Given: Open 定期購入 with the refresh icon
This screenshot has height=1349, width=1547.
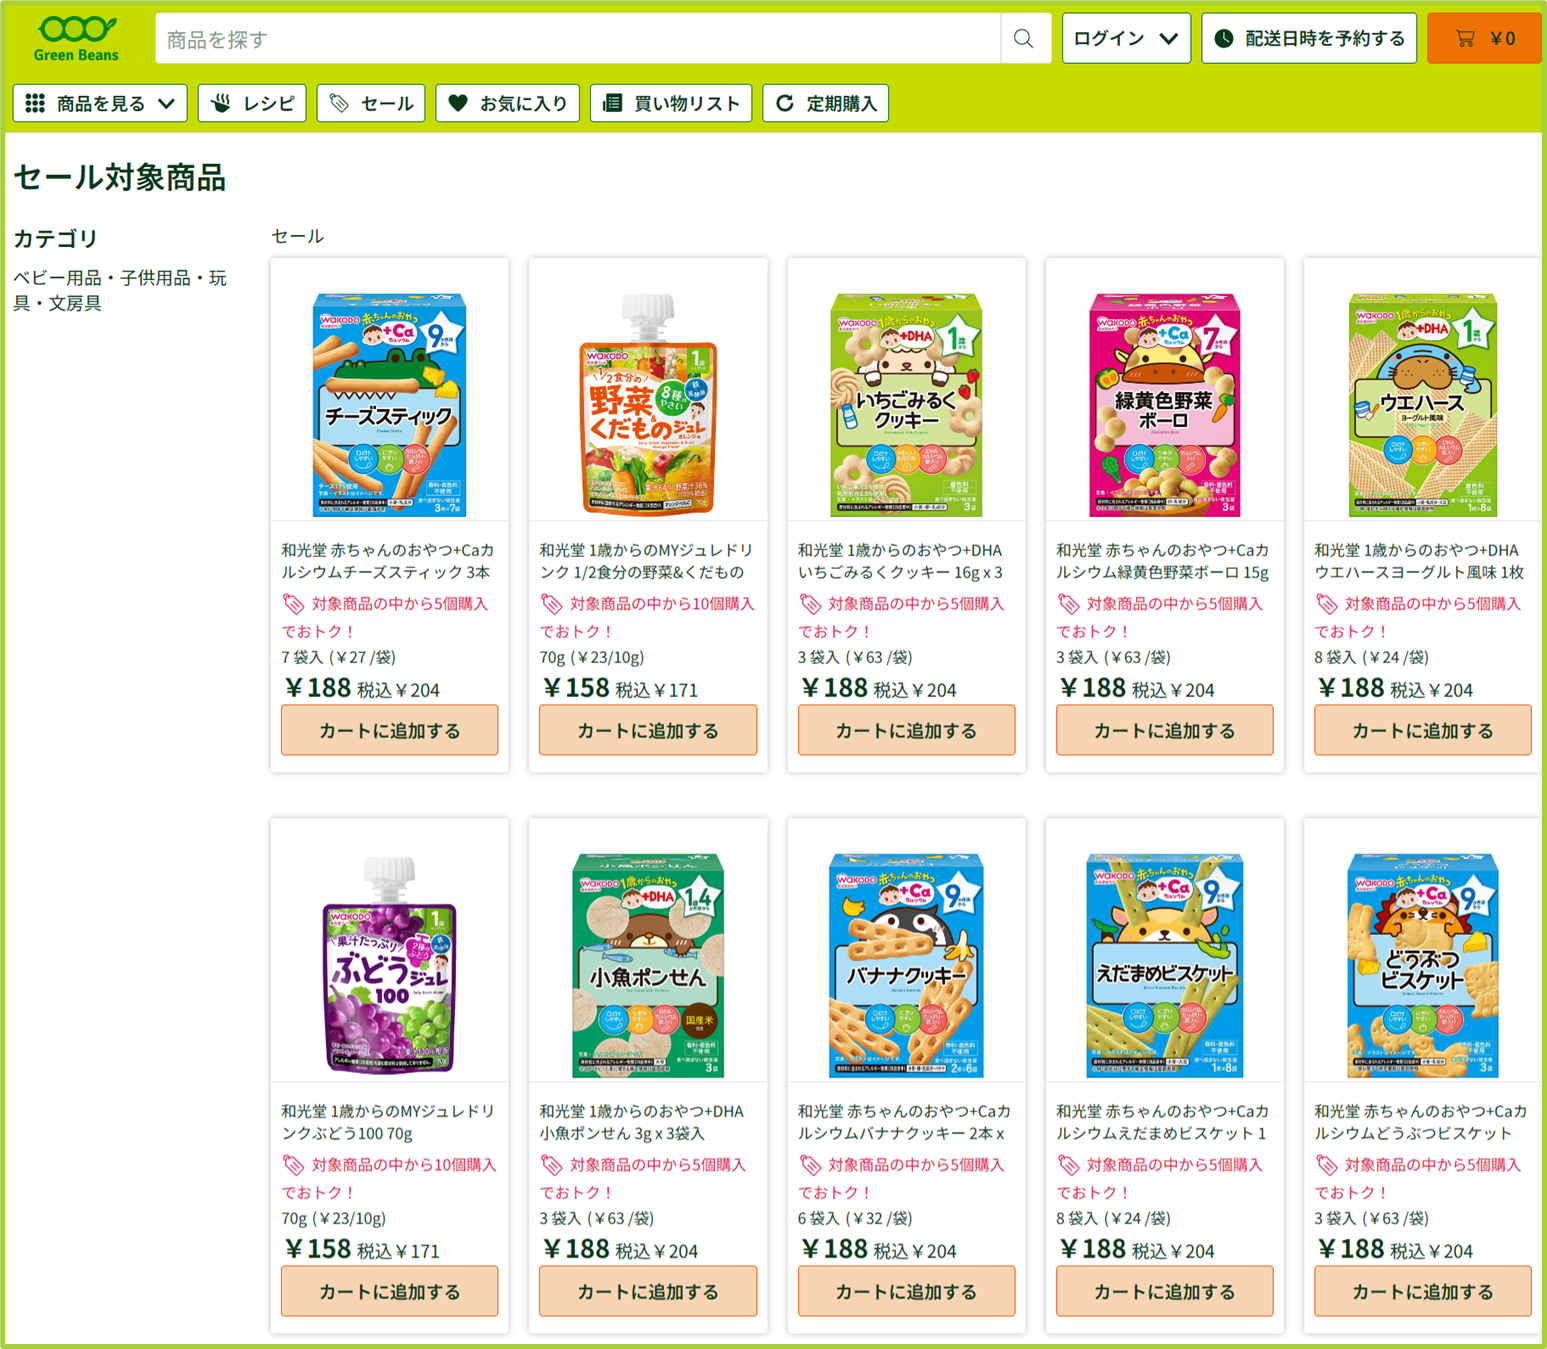Looking at the screenshot, I should [x=826, y=103].
